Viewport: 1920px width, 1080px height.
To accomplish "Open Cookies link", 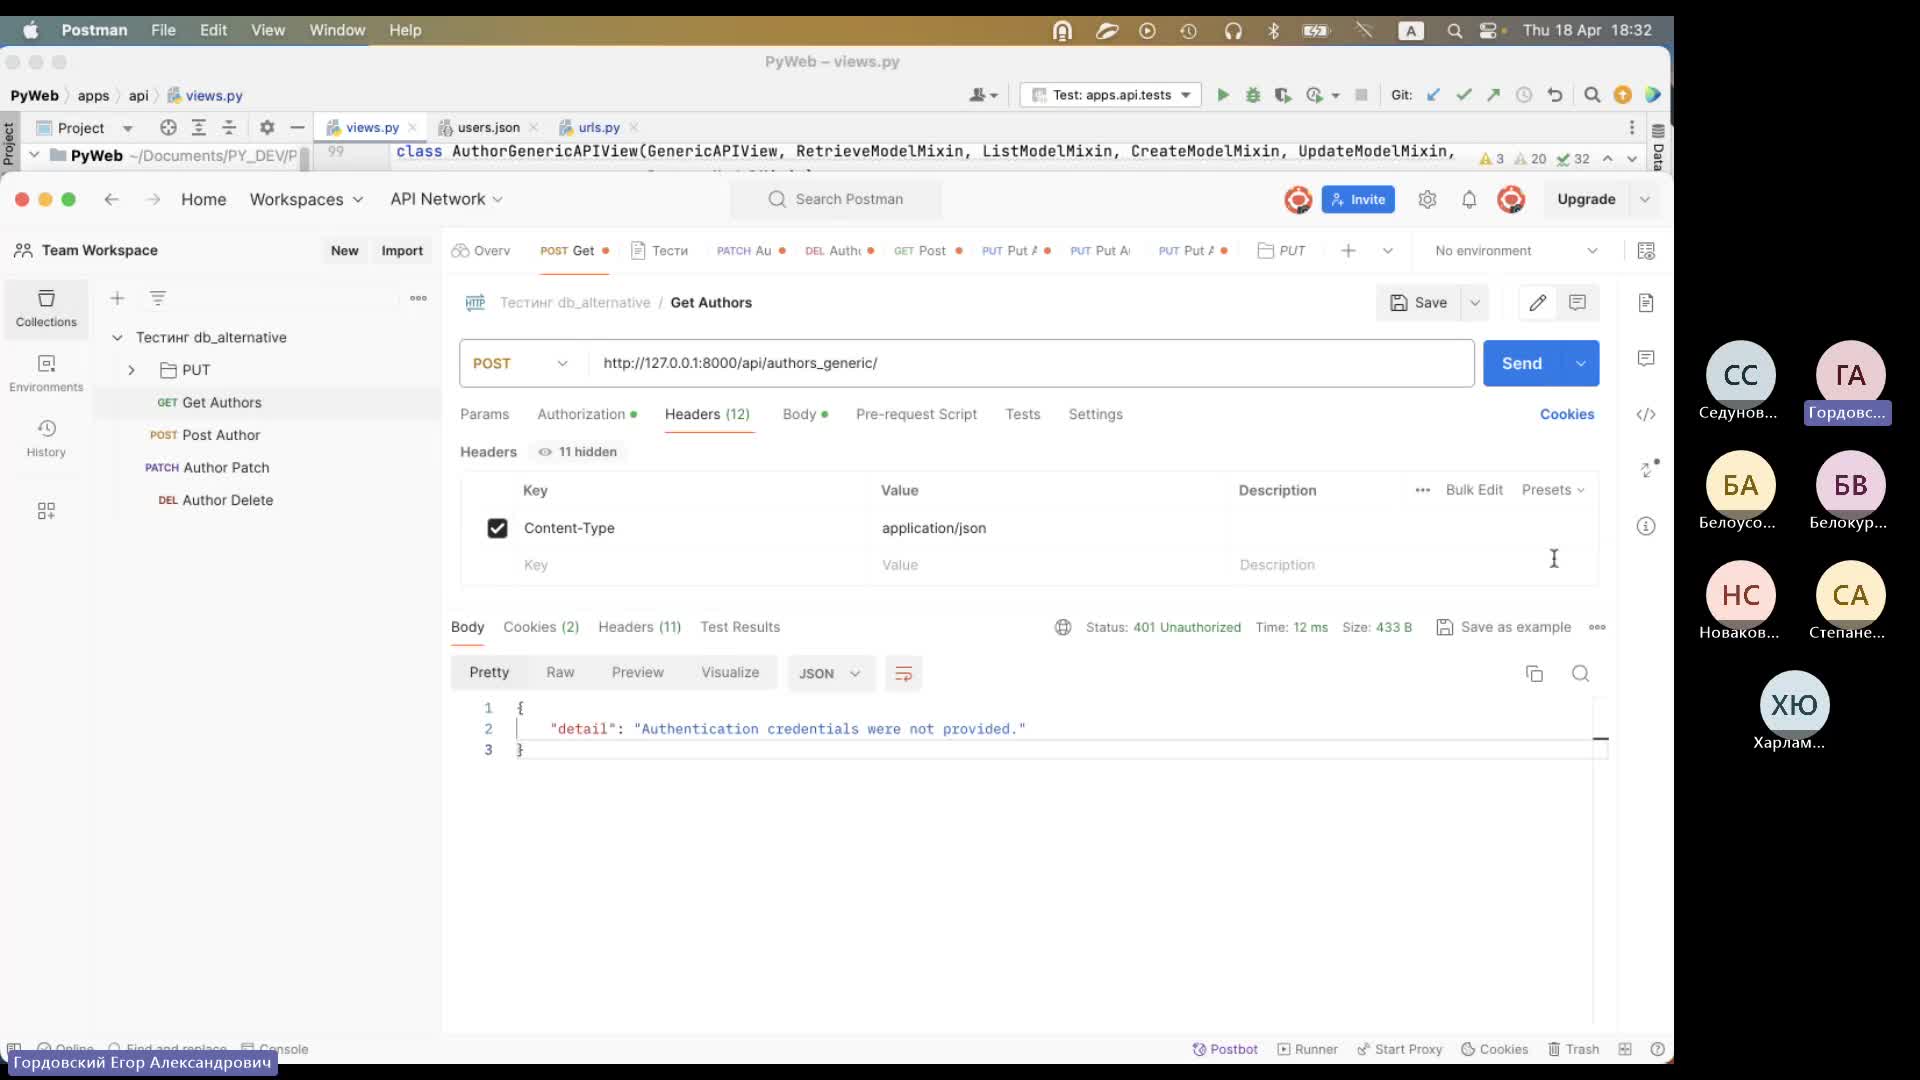I will point(1566,414).
